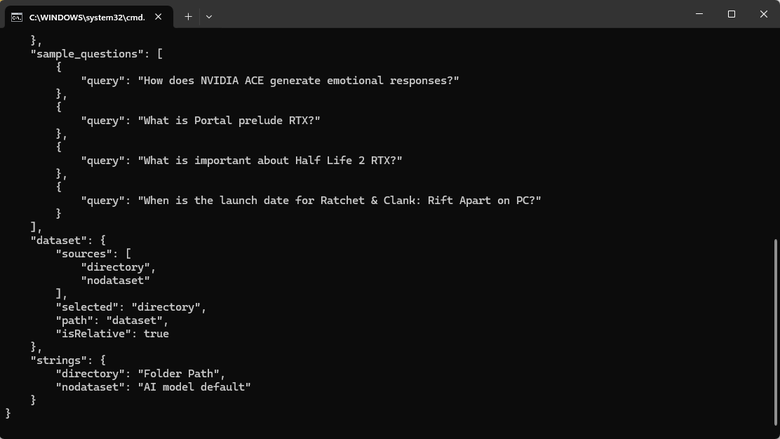Click the Half Life 2 RTX query

click(242, 161)
